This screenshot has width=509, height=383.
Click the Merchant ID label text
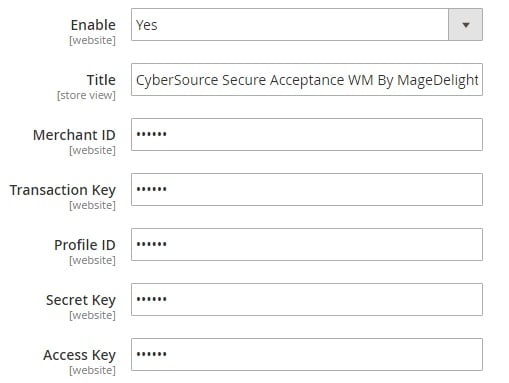(x=74, y=135)
